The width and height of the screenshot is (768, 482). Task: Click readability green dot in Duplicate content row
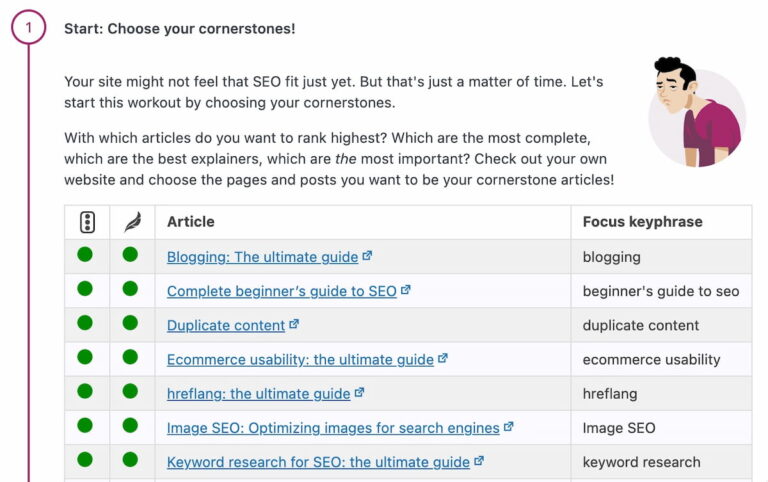tap(130, 323)
